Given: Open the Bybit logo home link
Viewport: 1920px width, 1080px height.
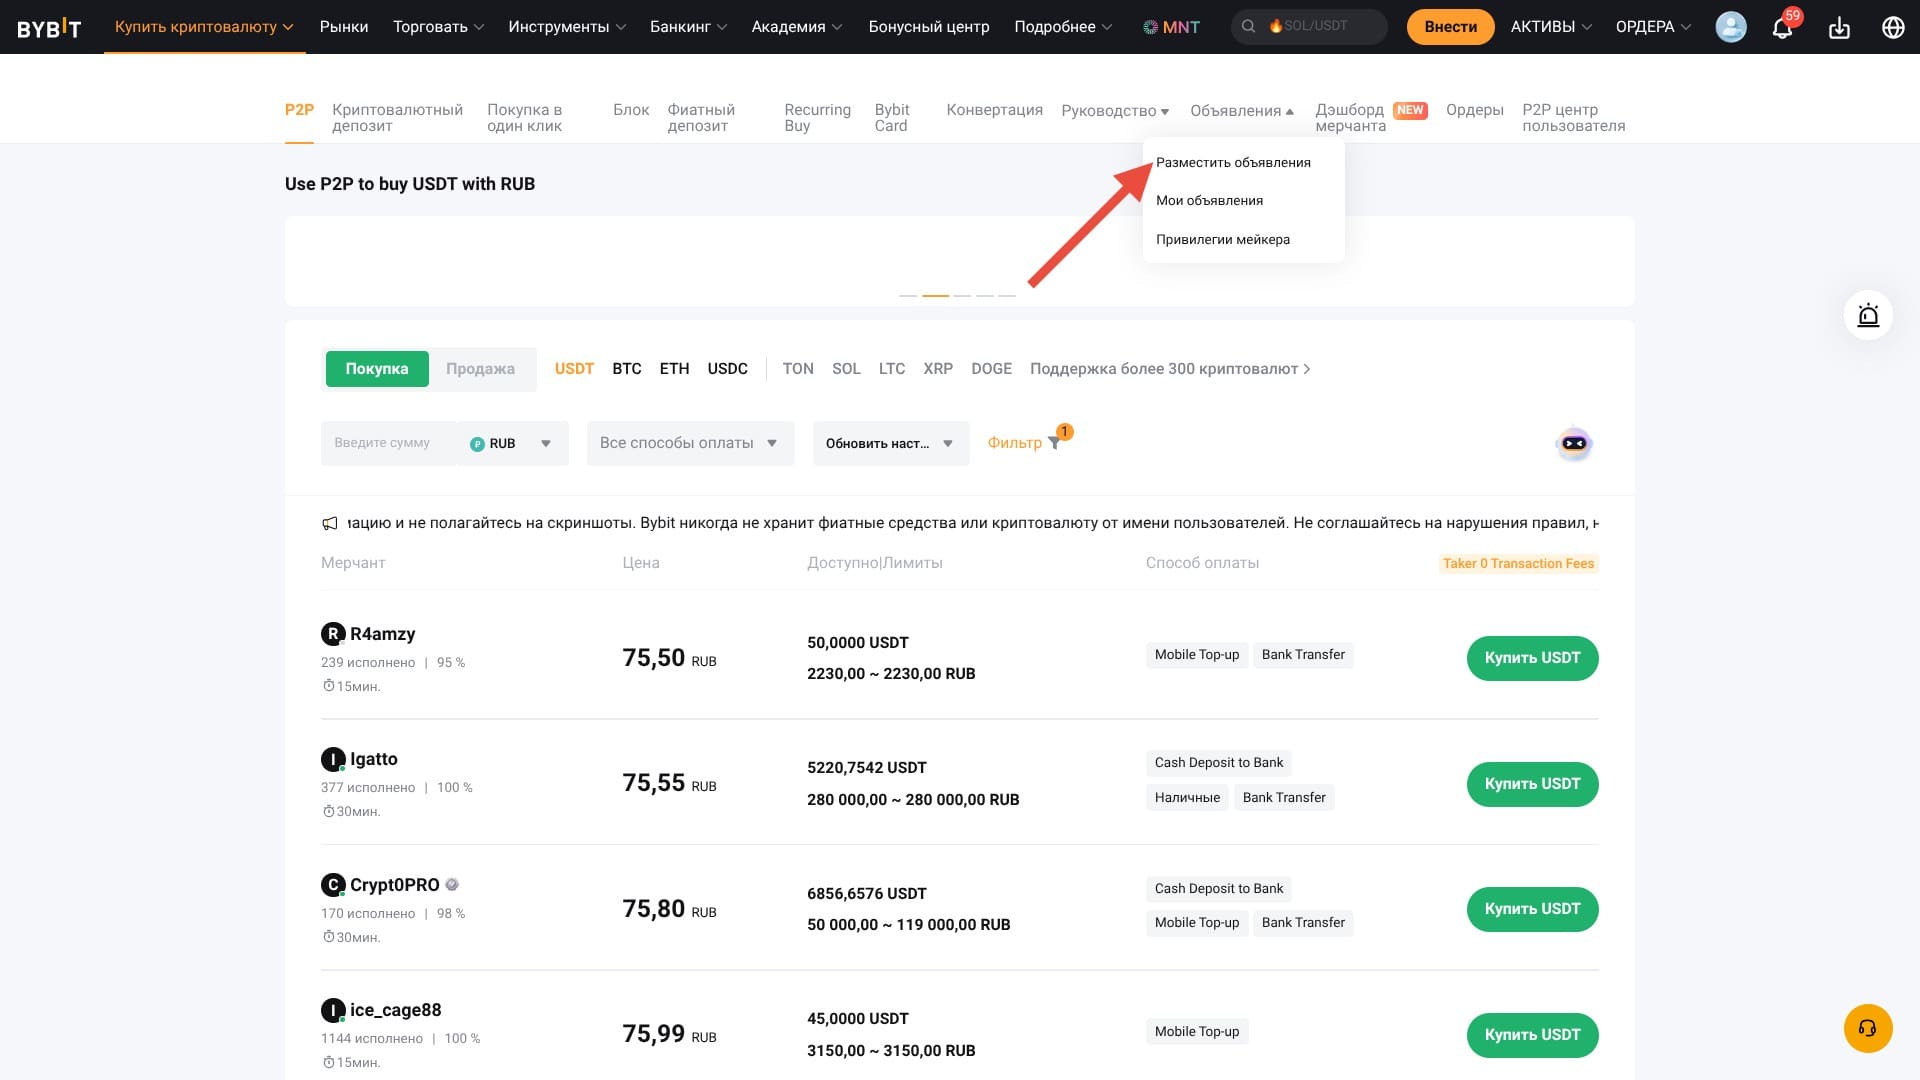Looking at the screenshot, I should click(x=49, y=27).
